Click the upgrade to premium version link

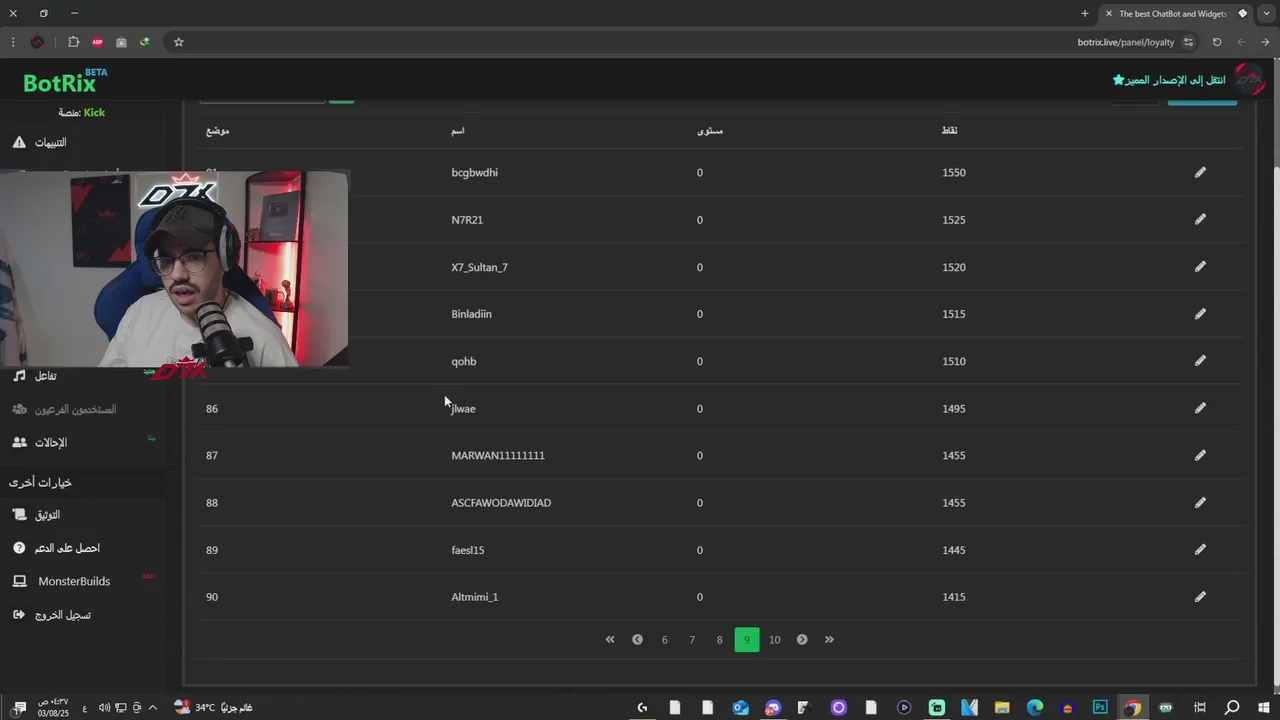tap(1169, 79)
